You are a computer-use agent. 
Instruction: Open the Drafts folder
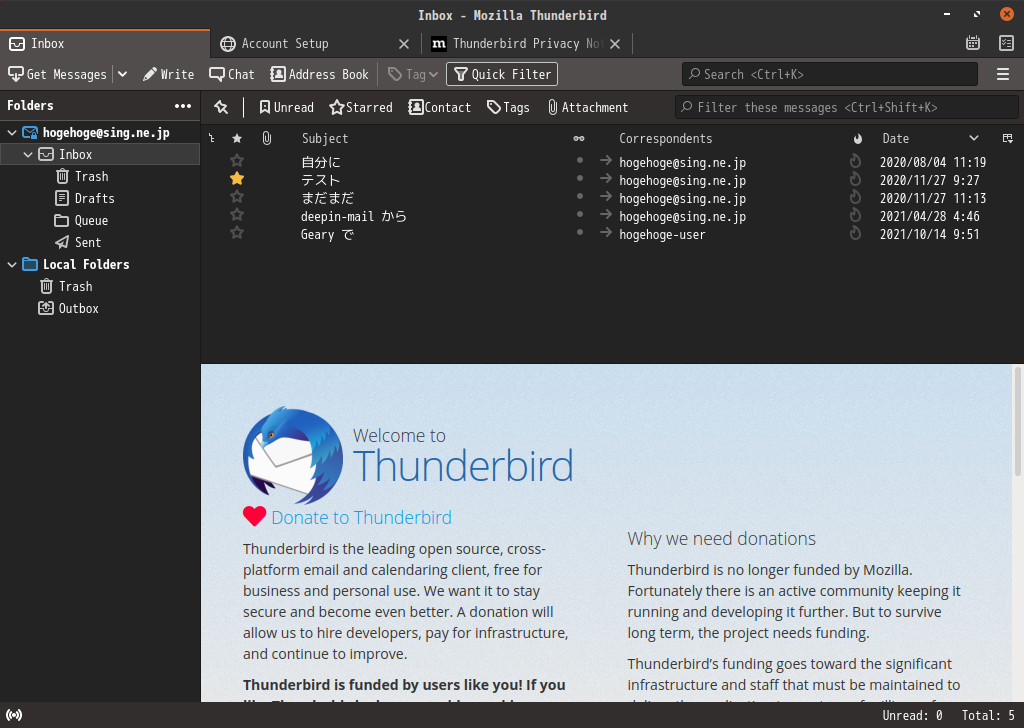pos(95,198)
